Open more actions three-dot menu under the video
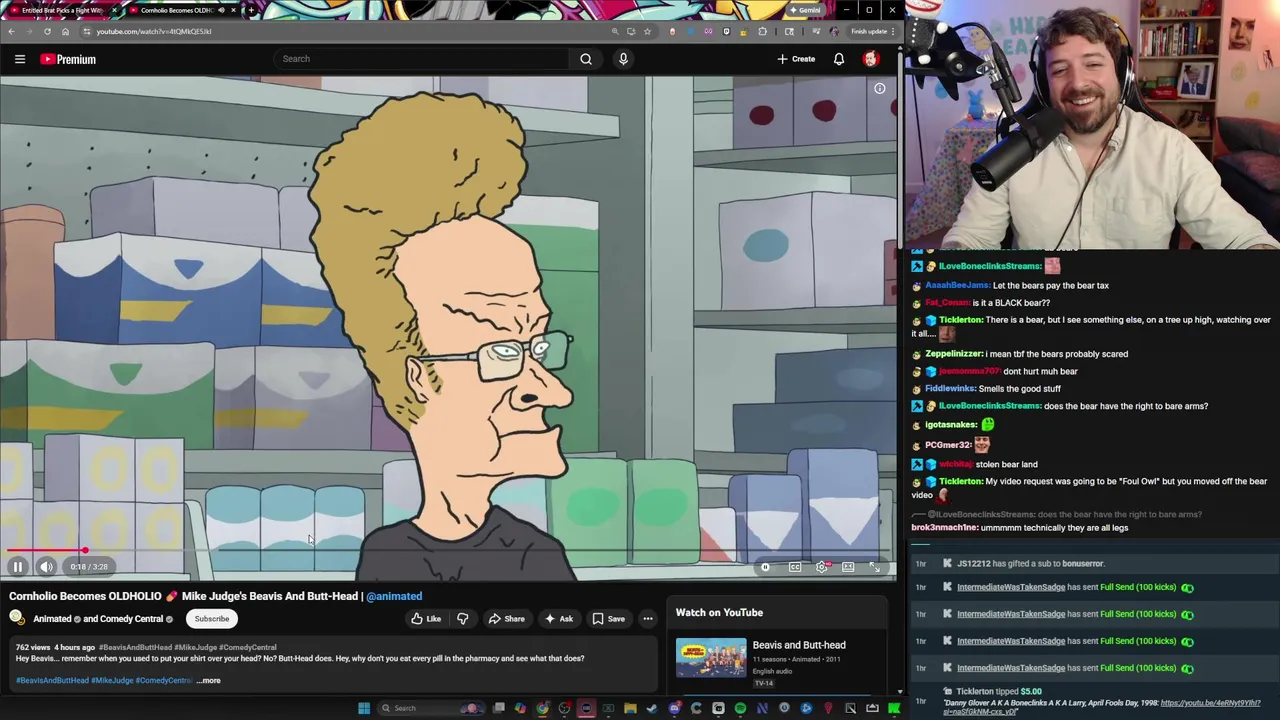The height and width of the screenshot is (720, 1280). point(648,619)
